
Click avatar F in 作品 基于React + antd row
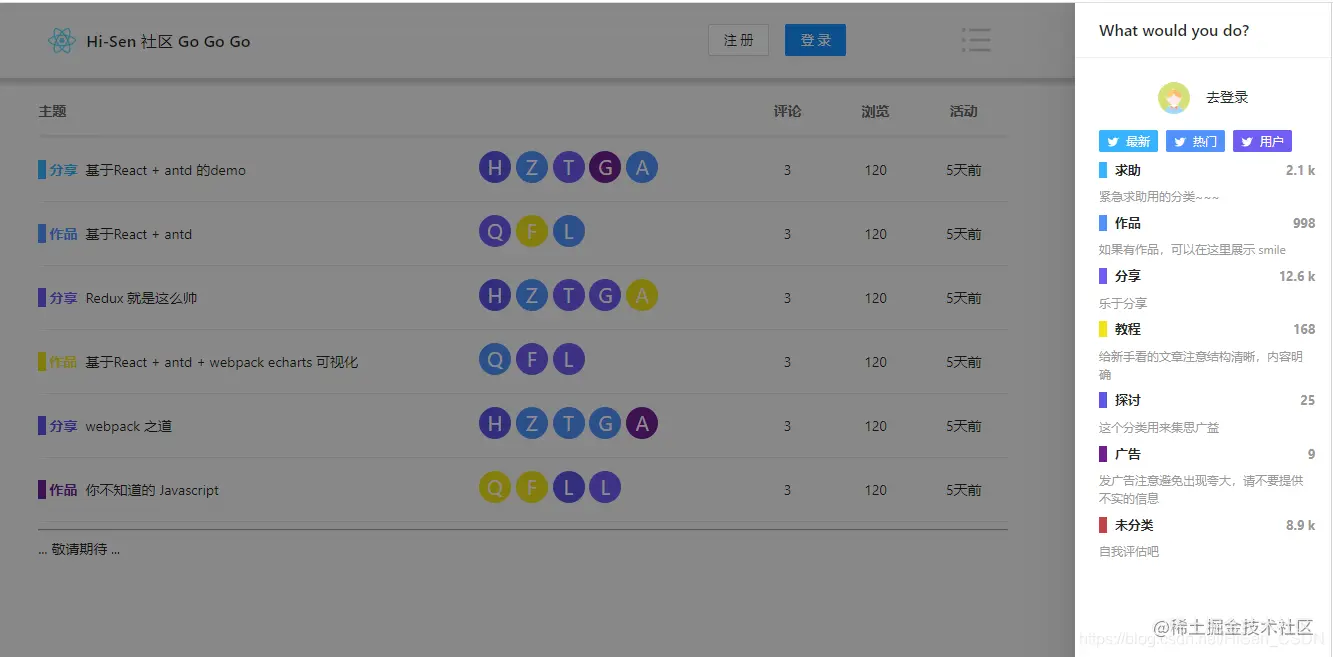(532, 232)
